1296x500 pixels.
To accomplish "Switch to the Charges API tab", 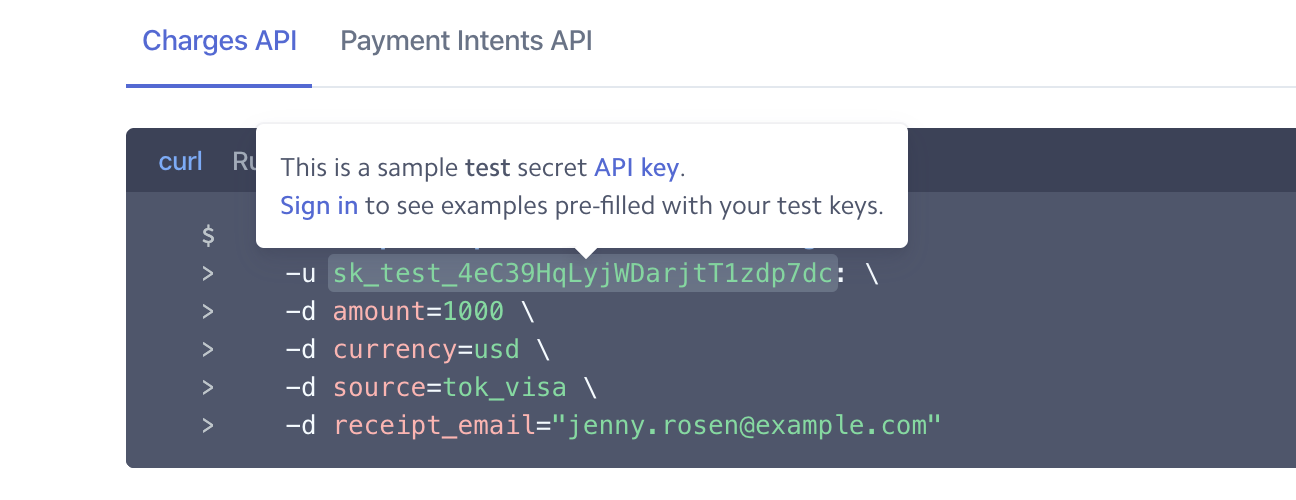I will [x=219, y=41].
